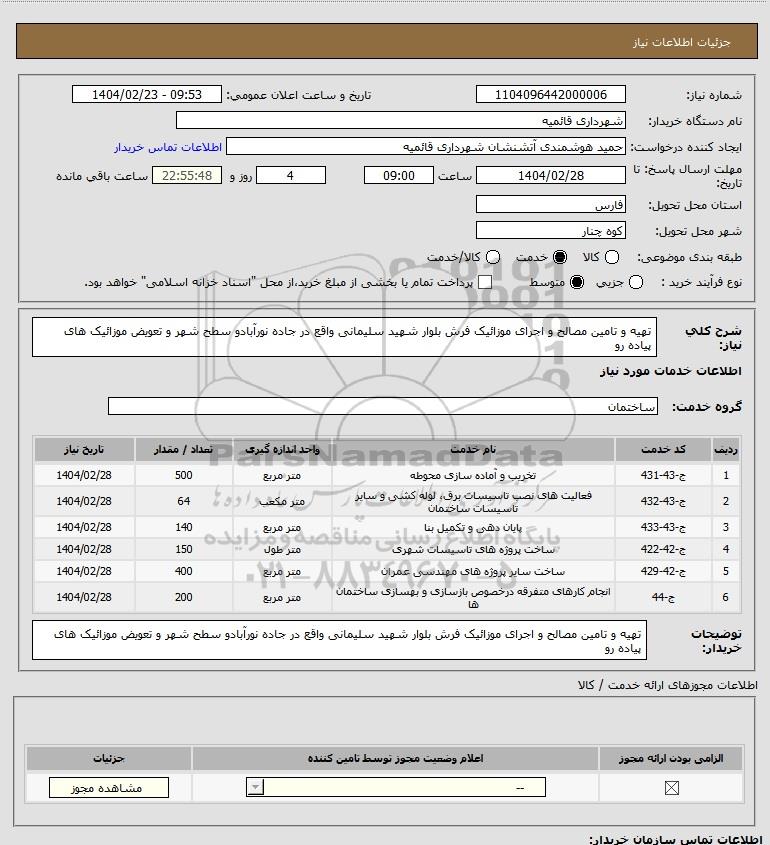Click the تعداد / مقدار column header
This screenshot has height=845, width=770.
(183, 449)
